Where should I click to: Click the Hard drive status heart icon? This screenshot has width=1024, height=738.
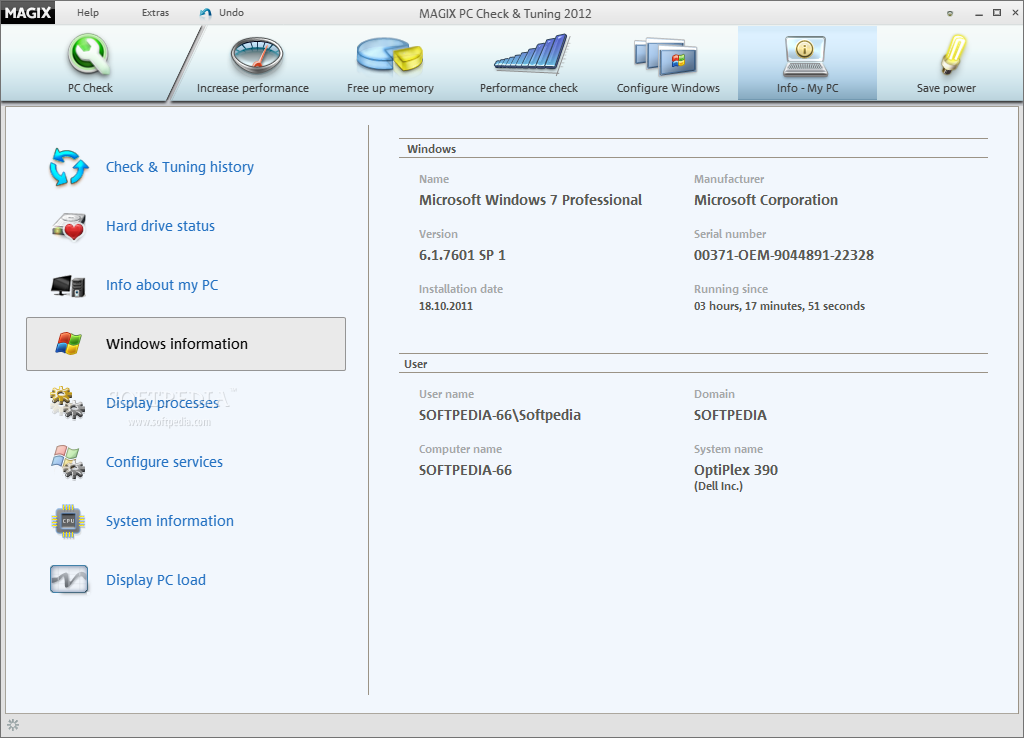[x=69, y=227]
